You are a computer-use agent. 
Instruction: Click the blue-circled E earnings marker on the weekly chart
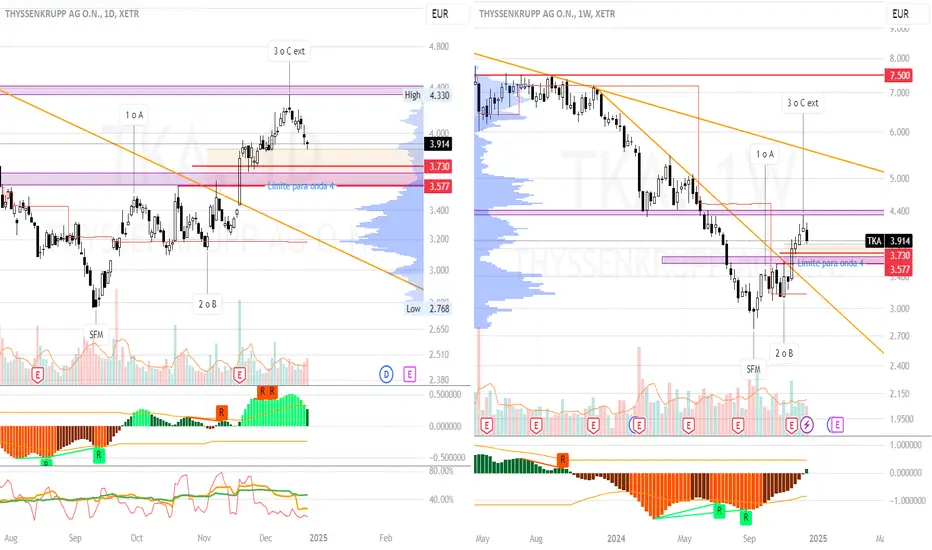click(x=638, y=425)
